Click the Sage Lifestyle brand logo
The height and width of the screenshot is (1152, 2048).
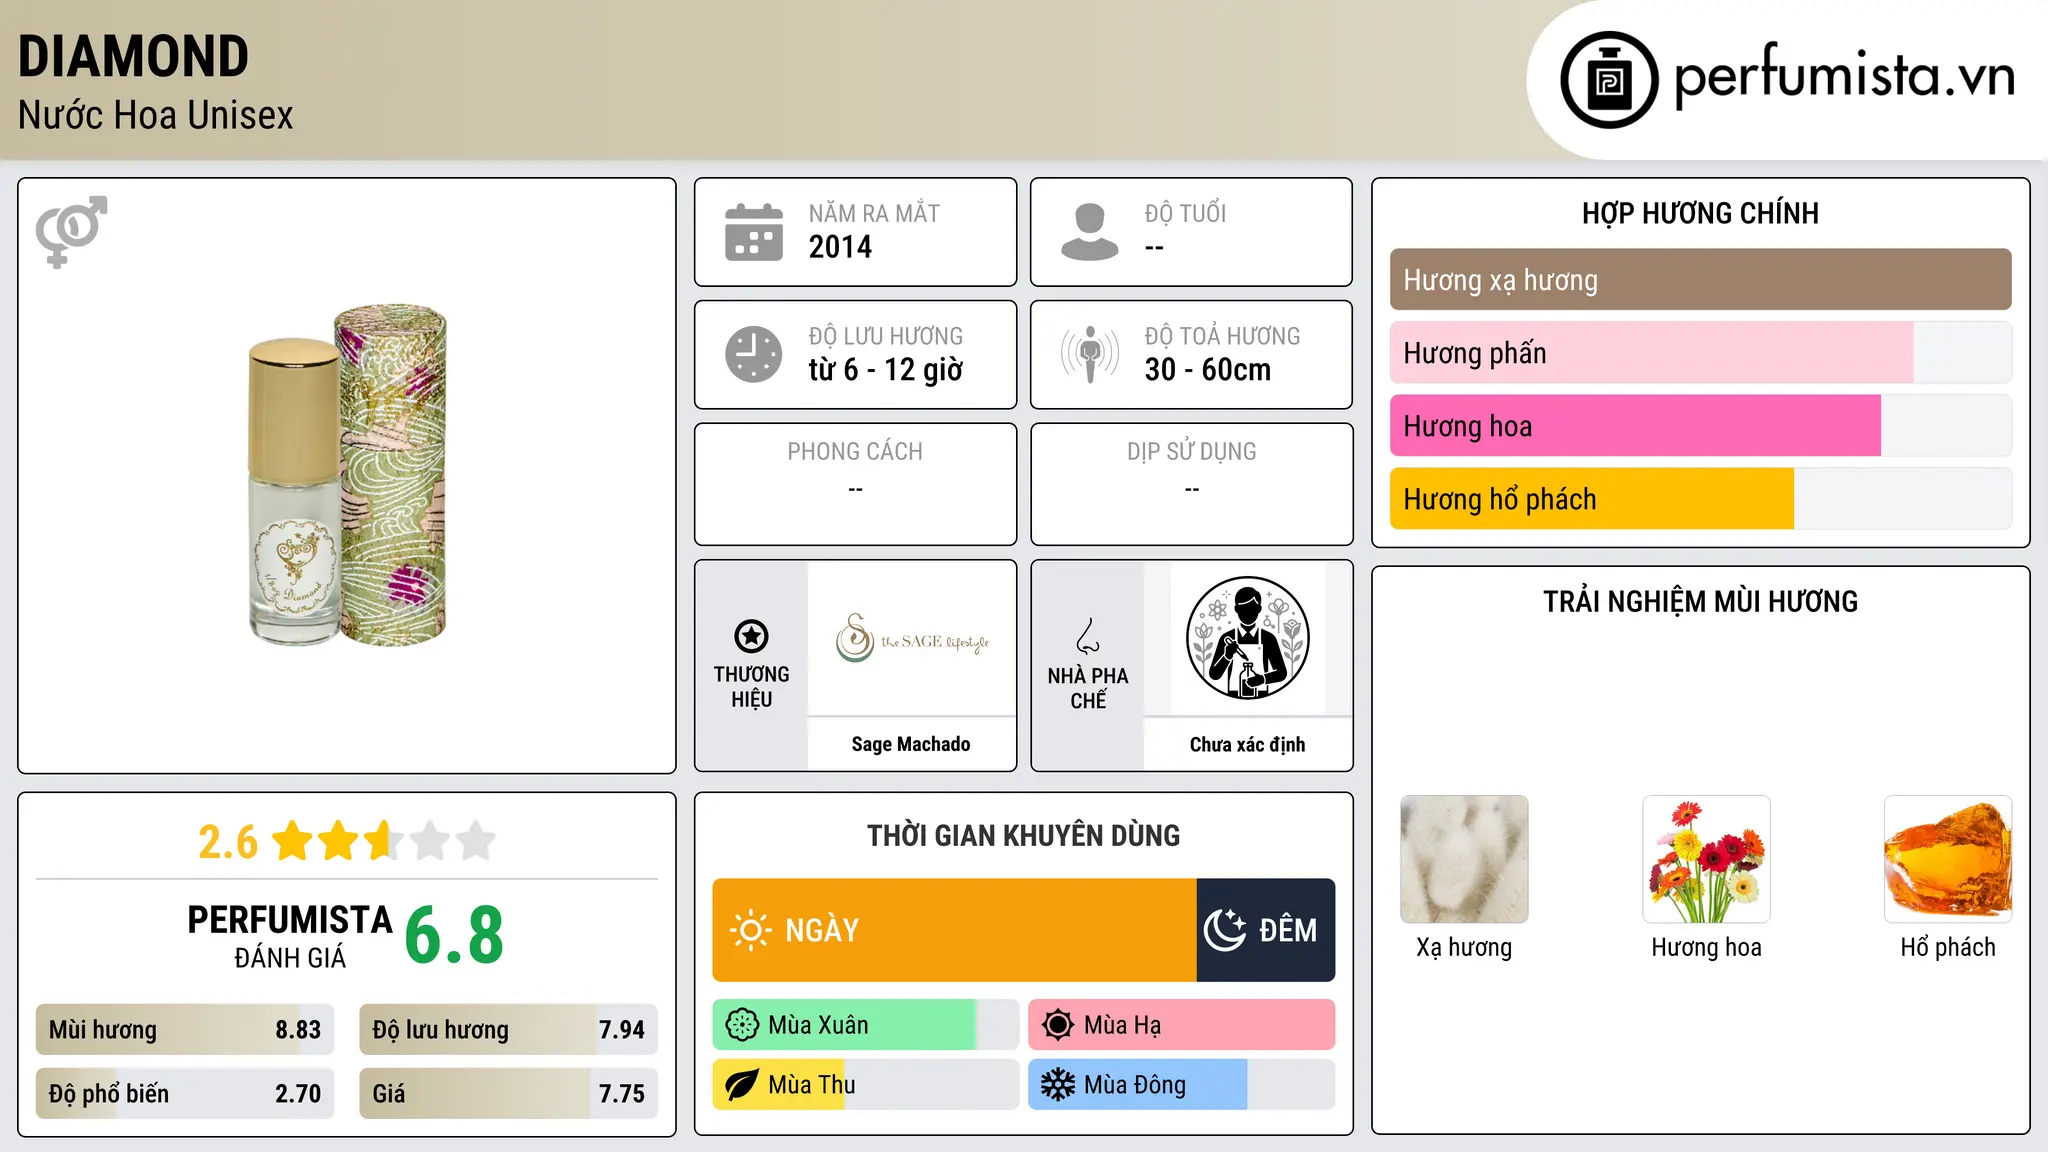[911, 638]
